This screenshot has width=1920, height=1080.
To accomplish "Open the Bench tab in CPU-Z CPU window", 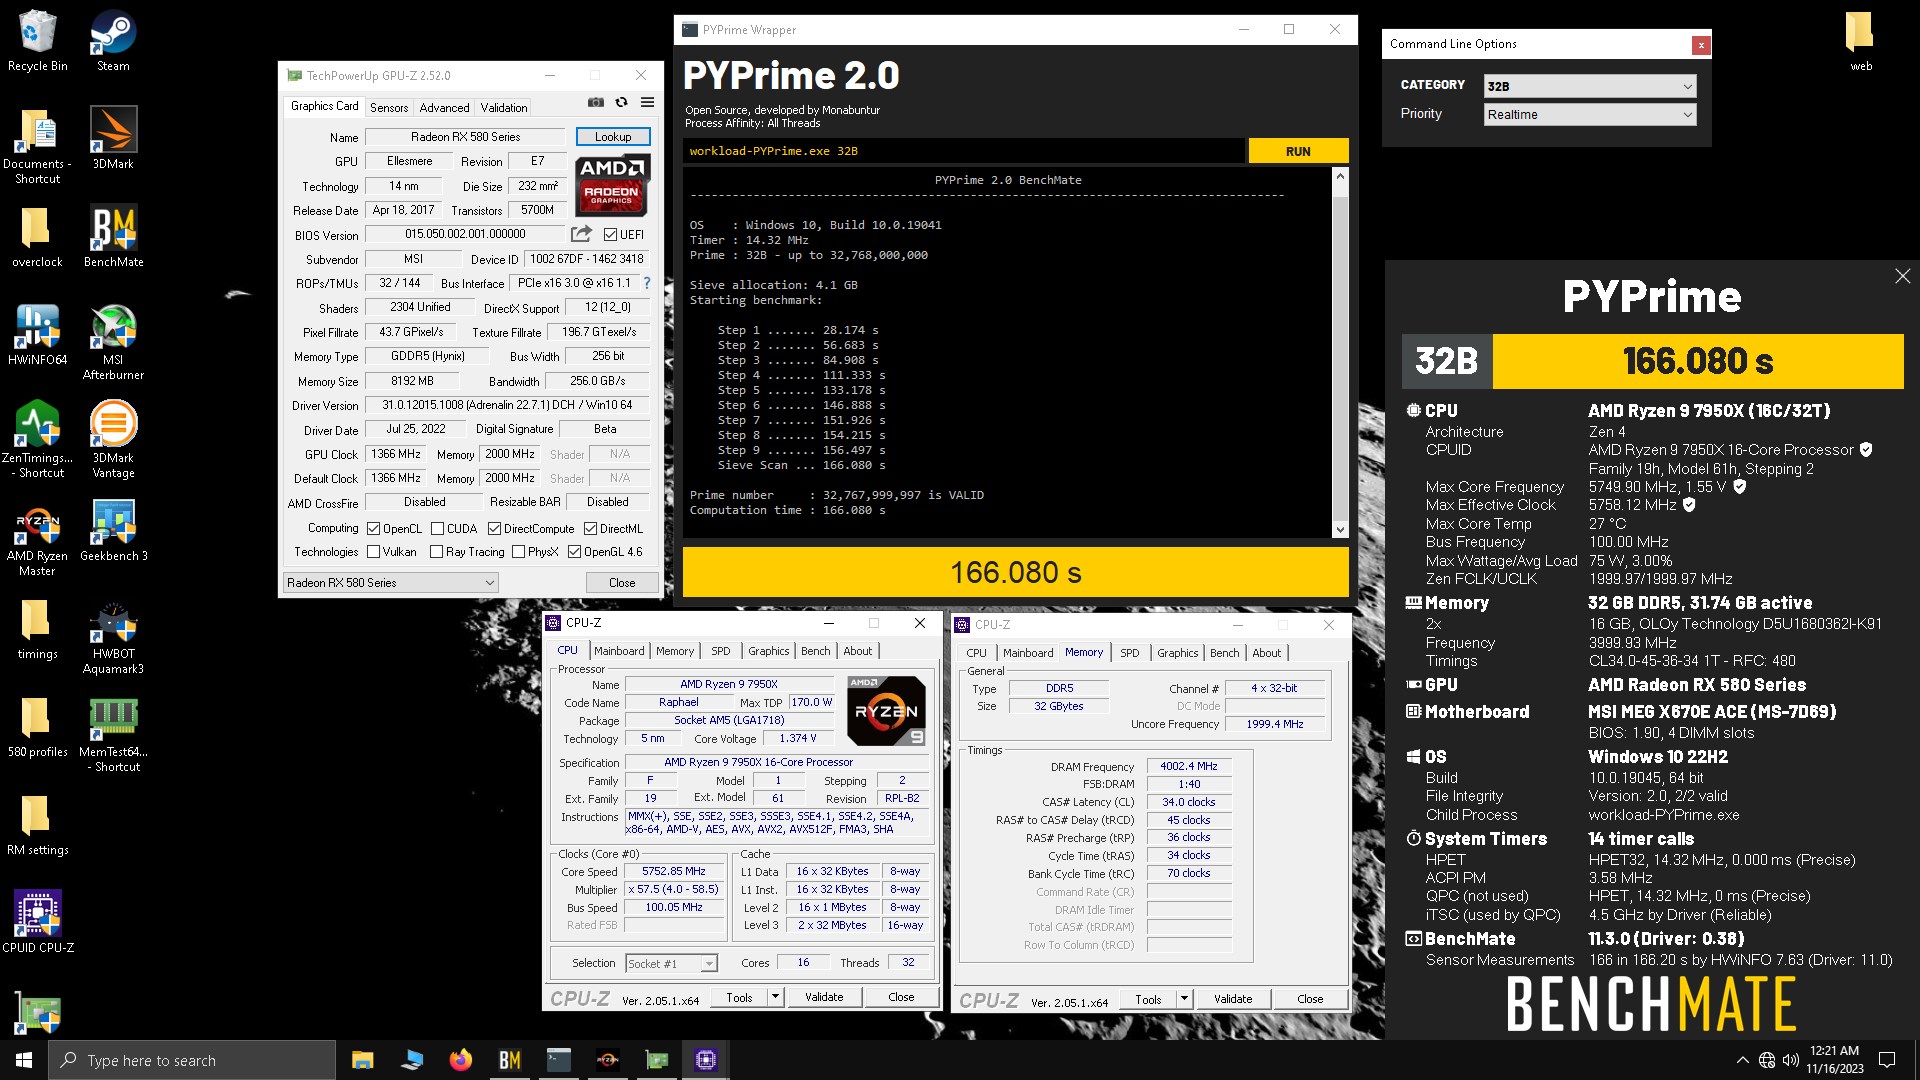I will coord(816,651).
